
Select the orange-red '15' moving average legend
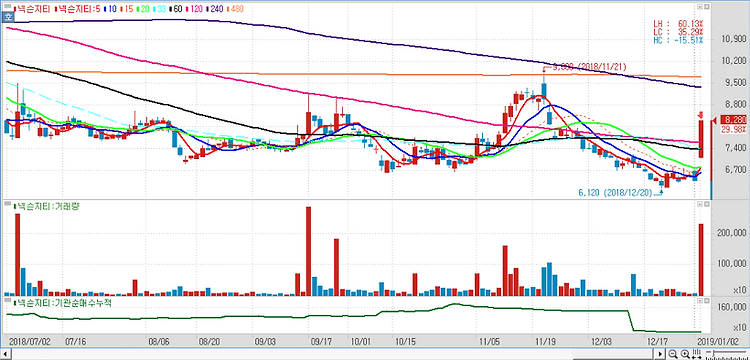127,9
